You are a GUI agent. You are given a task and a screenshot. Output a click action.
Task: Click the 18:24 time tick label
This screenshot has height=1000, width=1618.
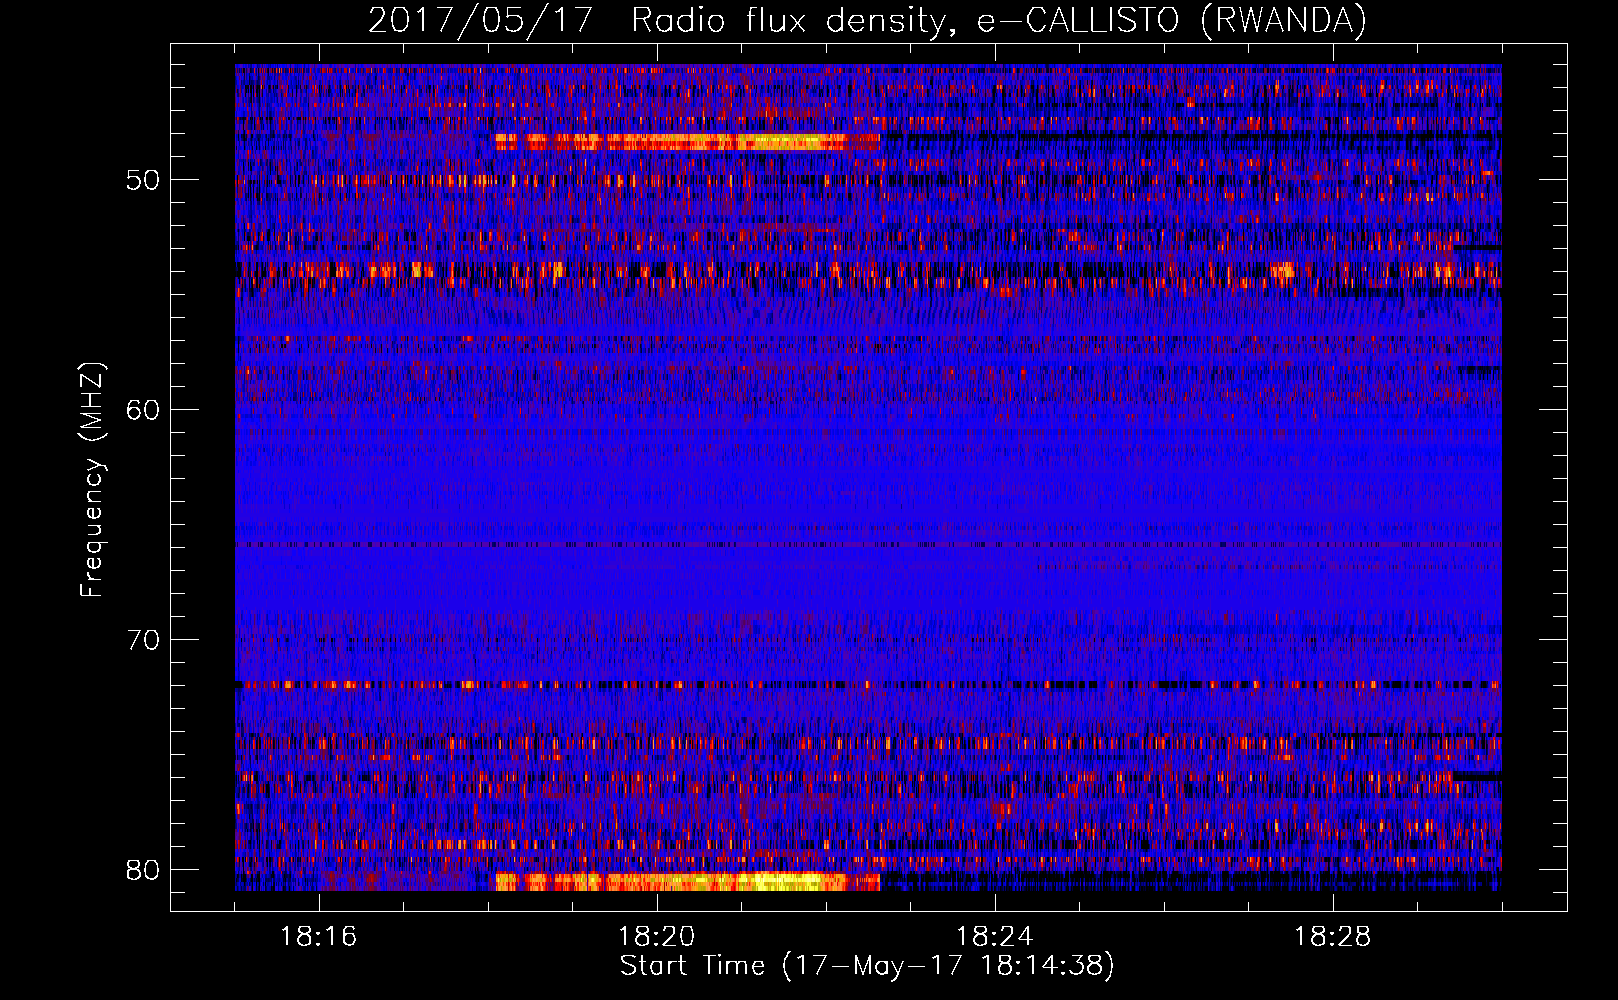(995, 937)
